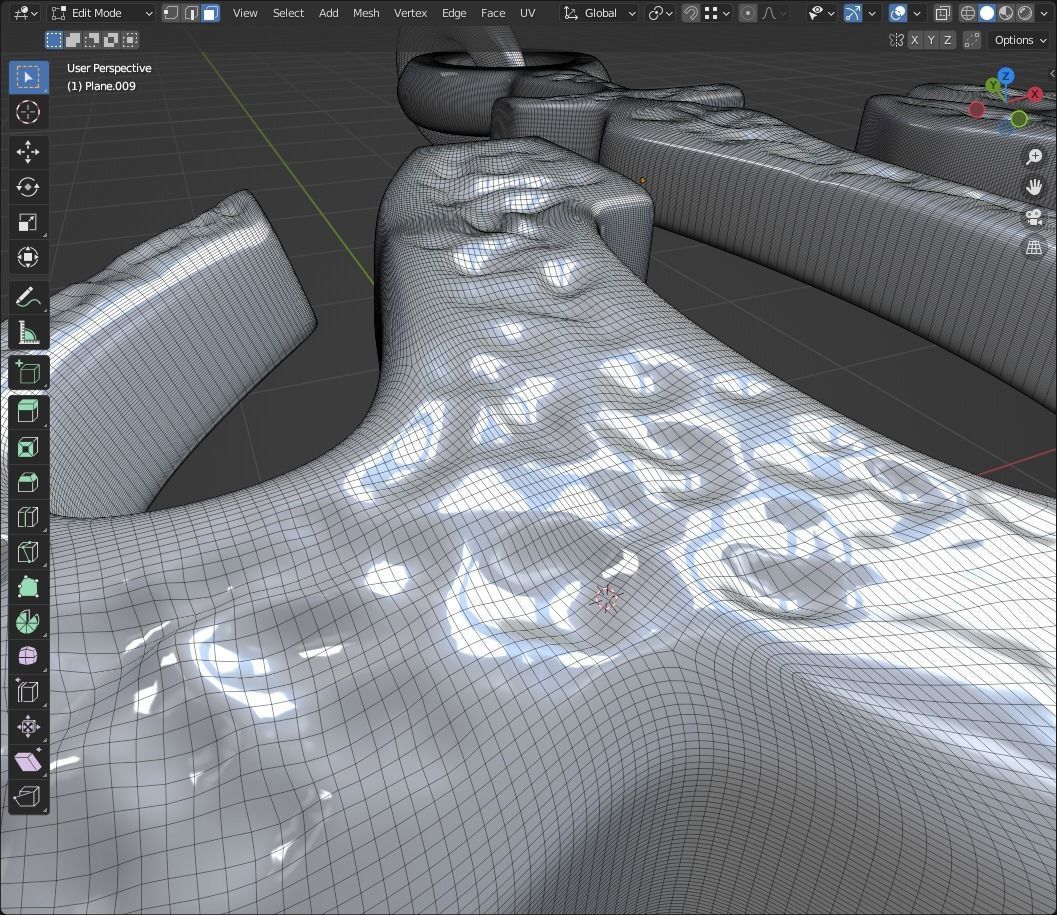Open the Mesh menu
This screenshot has height=915, width=1057.
(366, 13)
